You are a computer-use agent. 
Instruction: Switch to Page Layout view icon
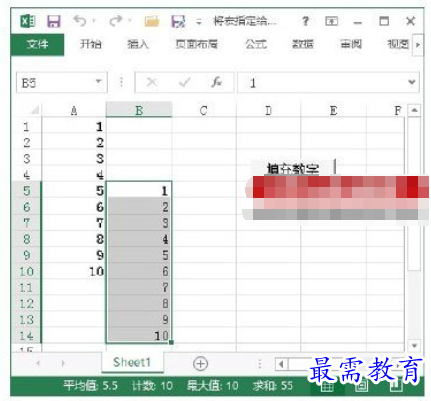click(361, 386)
